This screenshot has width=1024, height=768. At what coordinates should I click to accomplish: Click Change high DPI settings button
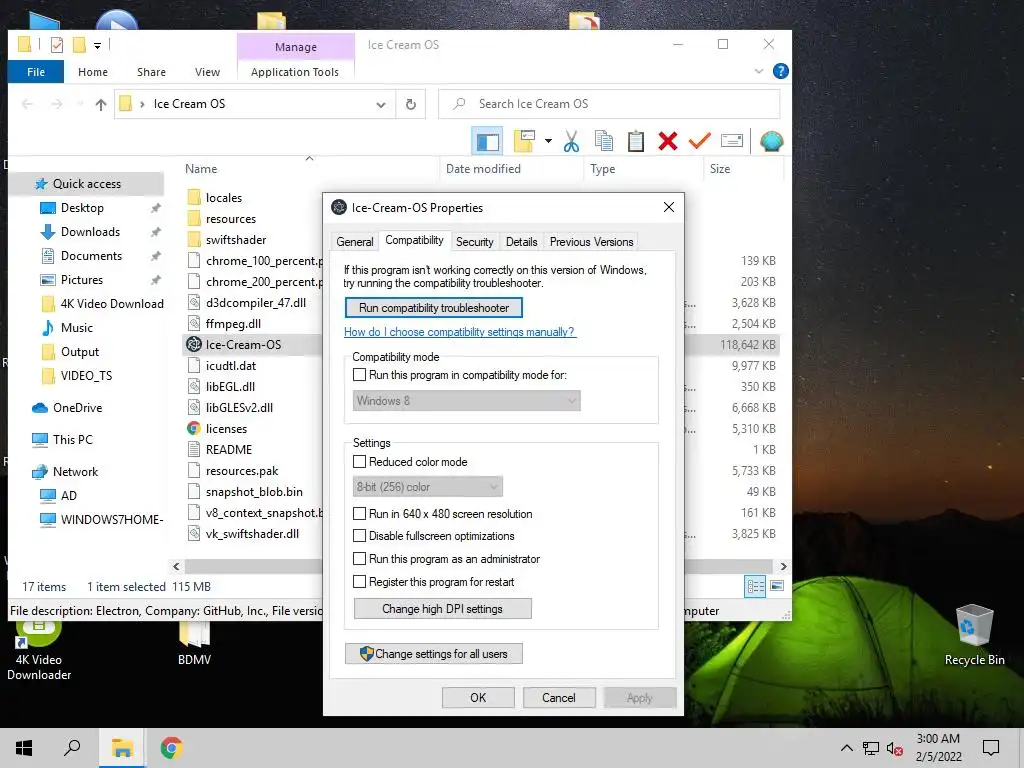(442, 609)
